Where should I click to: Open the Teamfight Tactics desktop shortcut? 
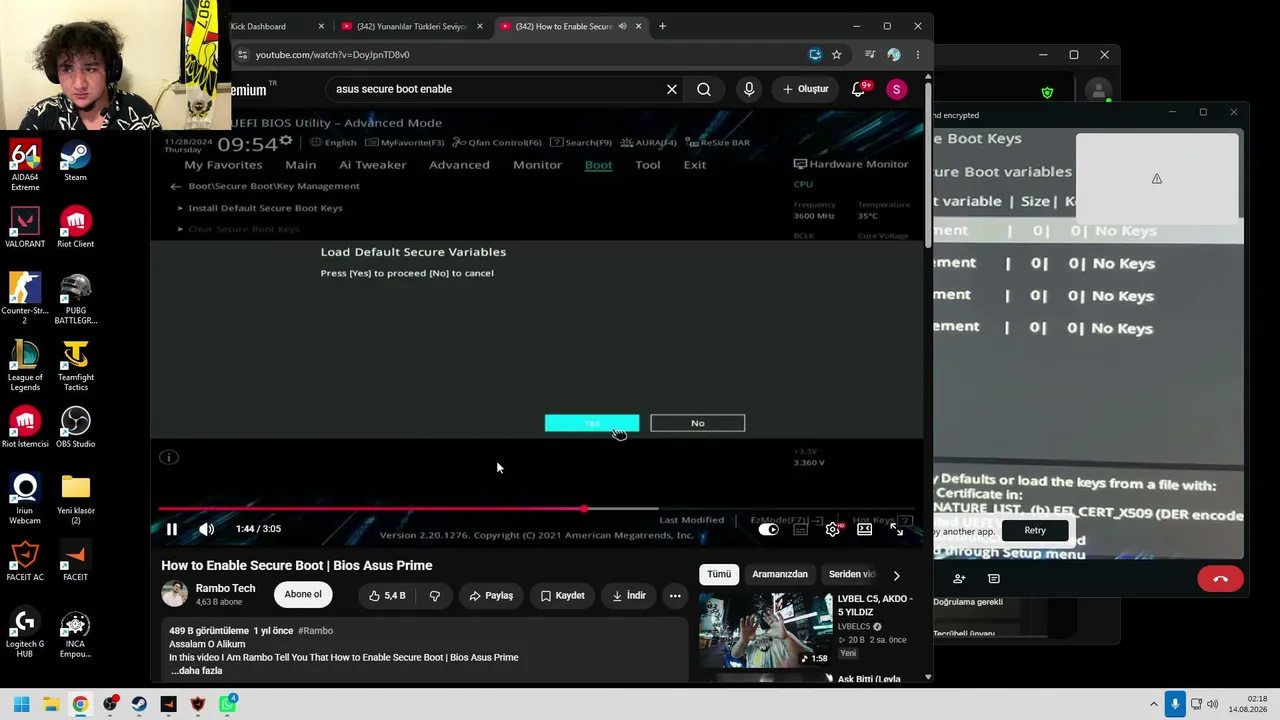click(x=75, y=366)
